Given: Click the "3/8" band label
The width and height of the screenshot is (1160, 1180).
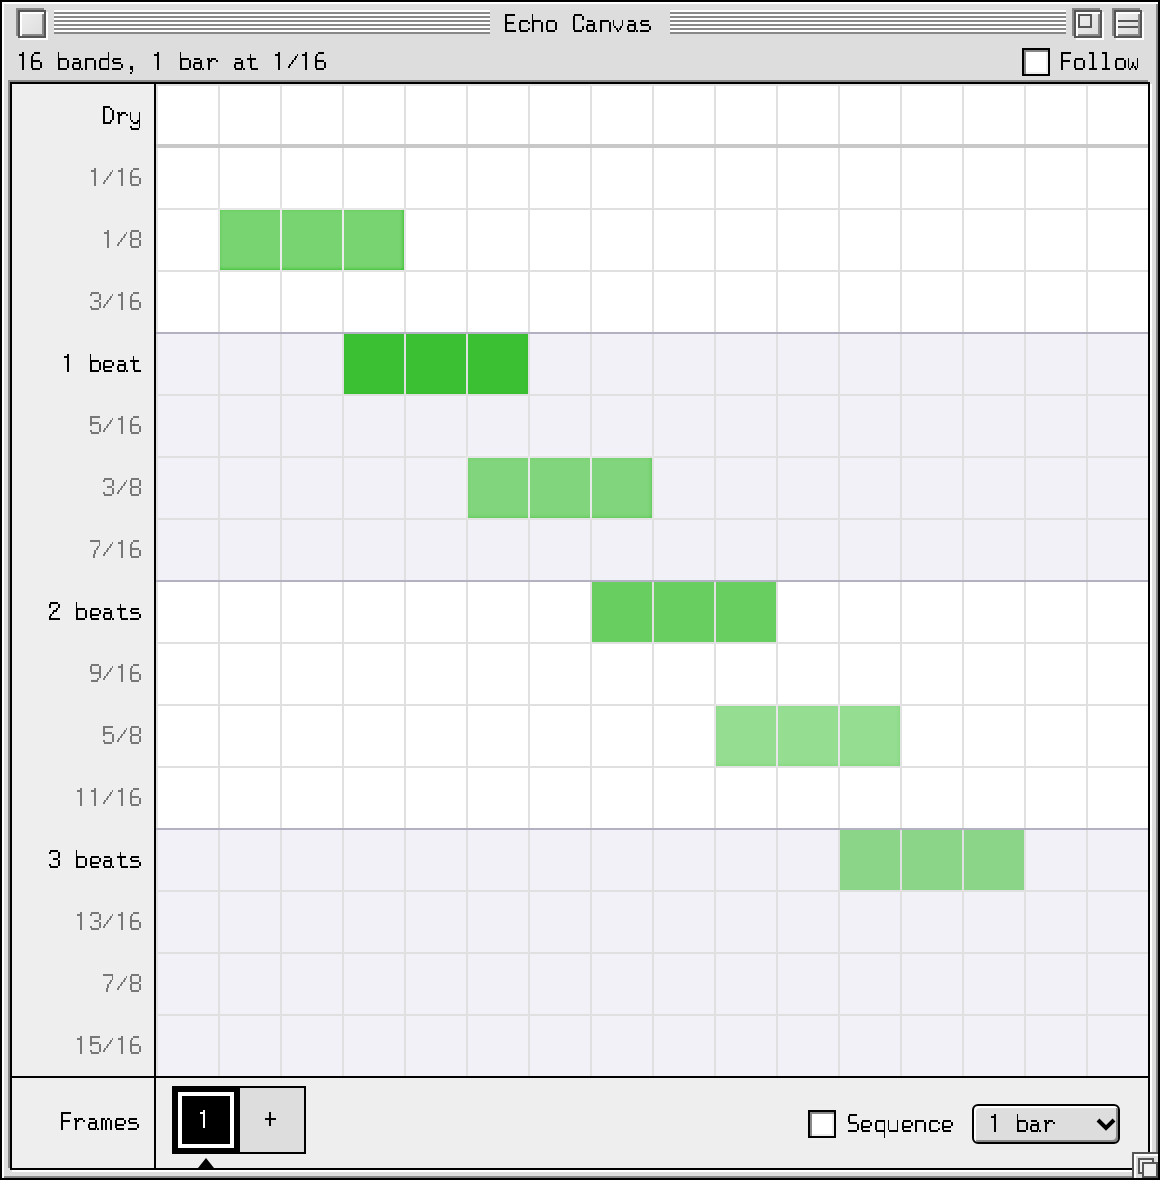Looking at the screenshot, I should pos(122,488).
